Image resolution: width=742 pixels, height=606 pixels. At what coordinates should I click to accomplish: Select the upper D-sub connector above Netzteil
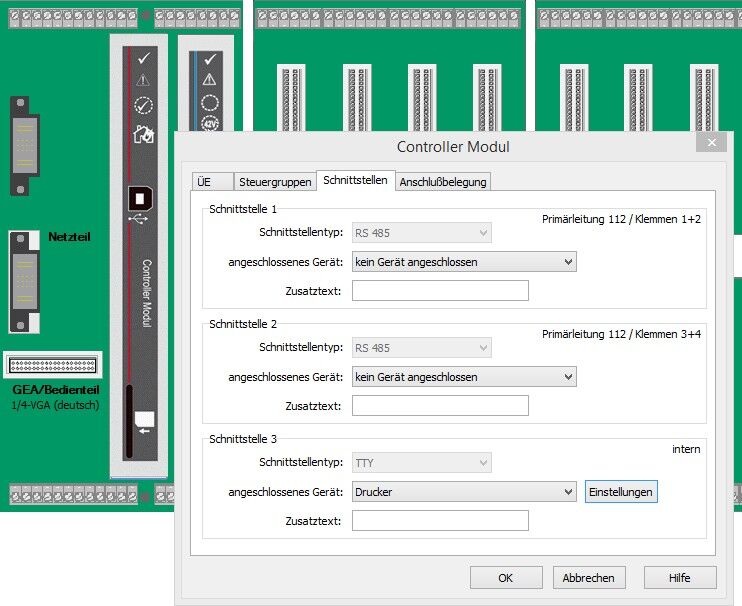pyautogui.click(x=25, y=146)
